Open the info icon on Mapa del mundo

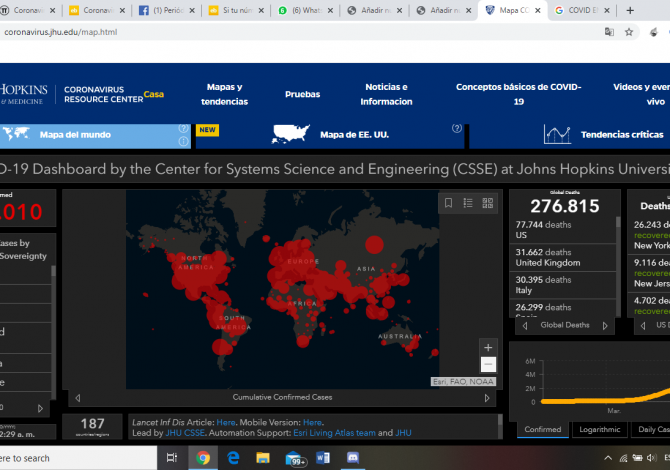point(183,141)
